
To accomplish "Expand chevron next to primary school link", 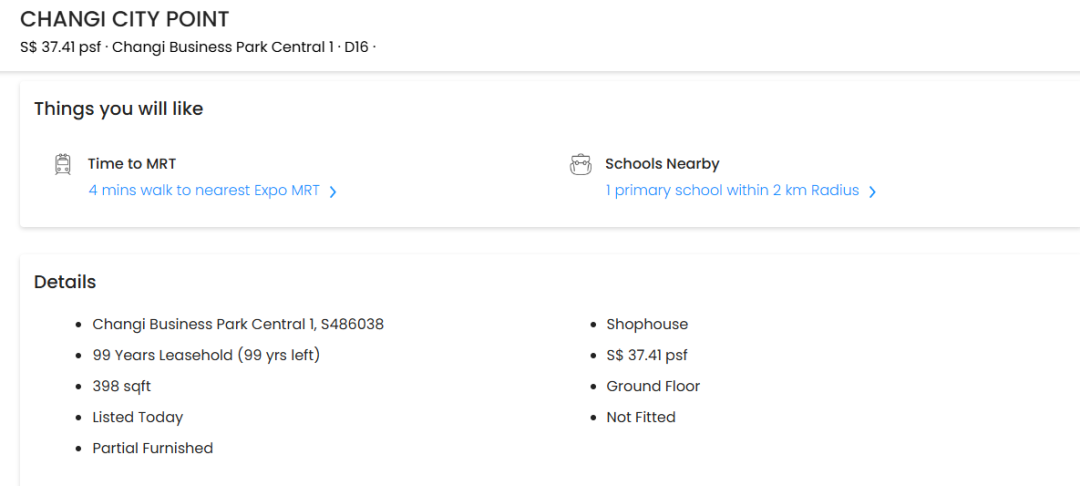I will tap(872, 192).
